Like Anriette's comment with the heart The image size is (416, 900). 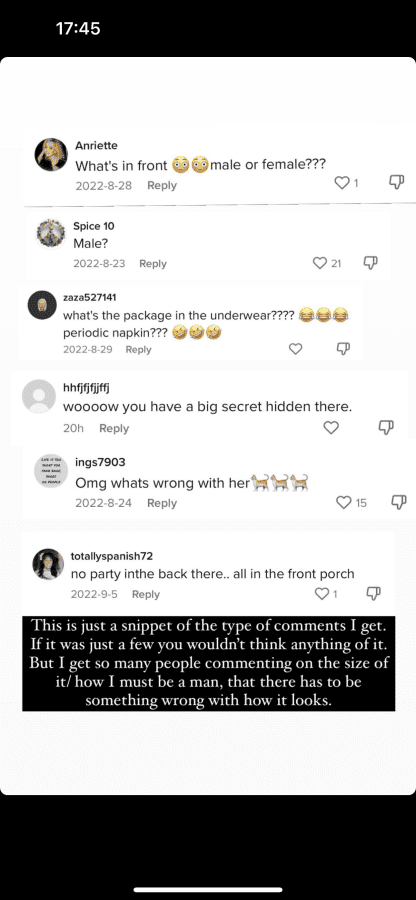(x=342, y=183)
